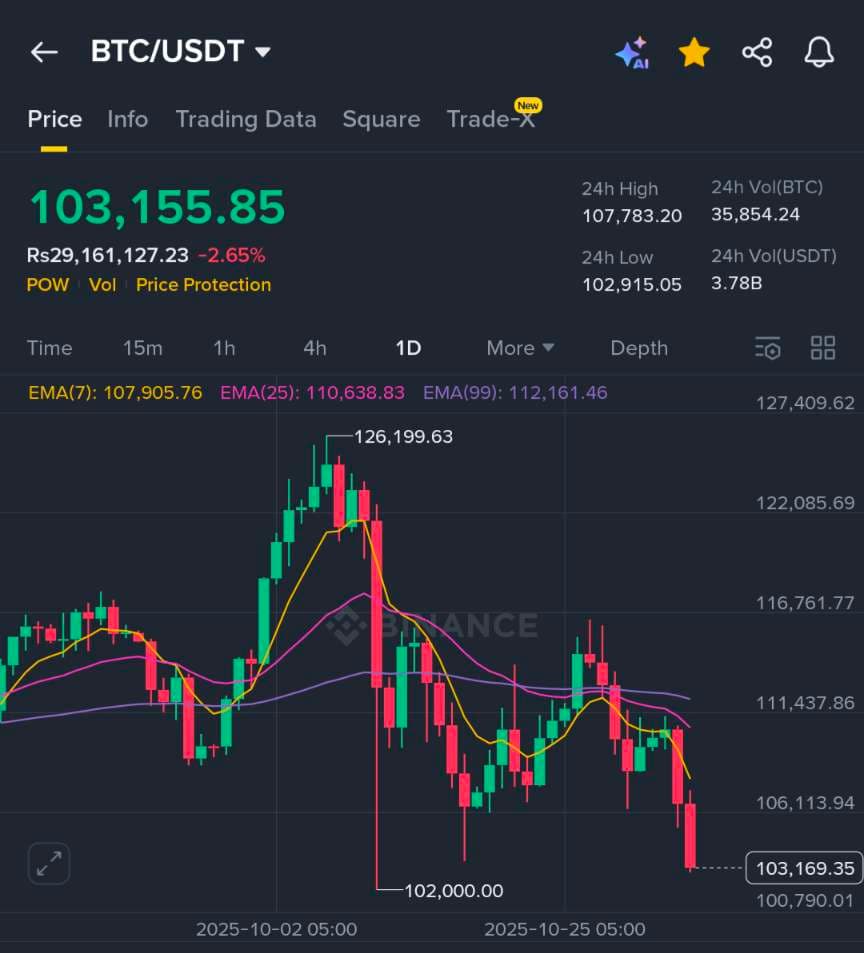Expand the chart to fullscreen mode
This screenshot has width=864, height=953.
coord(47,863)
